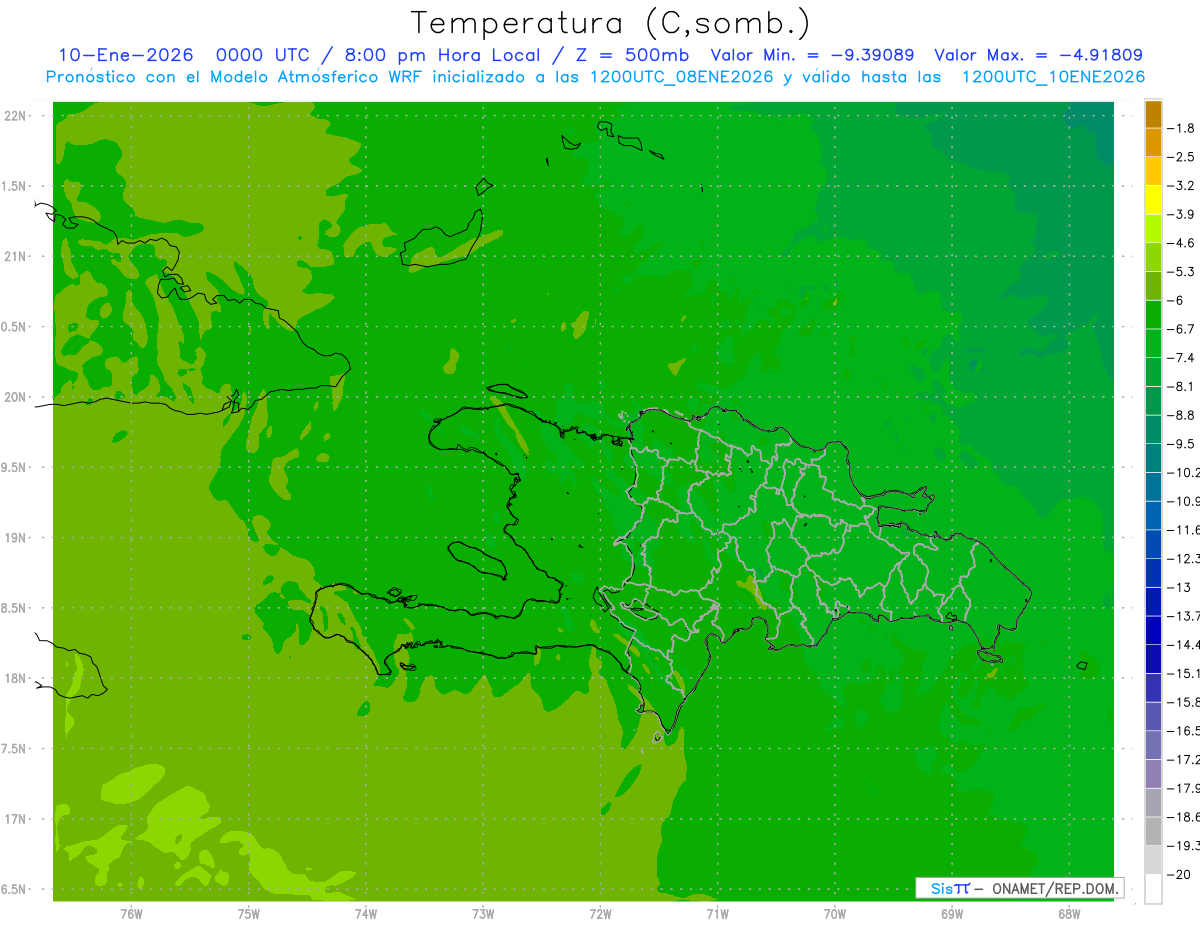Click the 75W longitude label
This screenshot has width=1200, height=927.
(248, 914)
